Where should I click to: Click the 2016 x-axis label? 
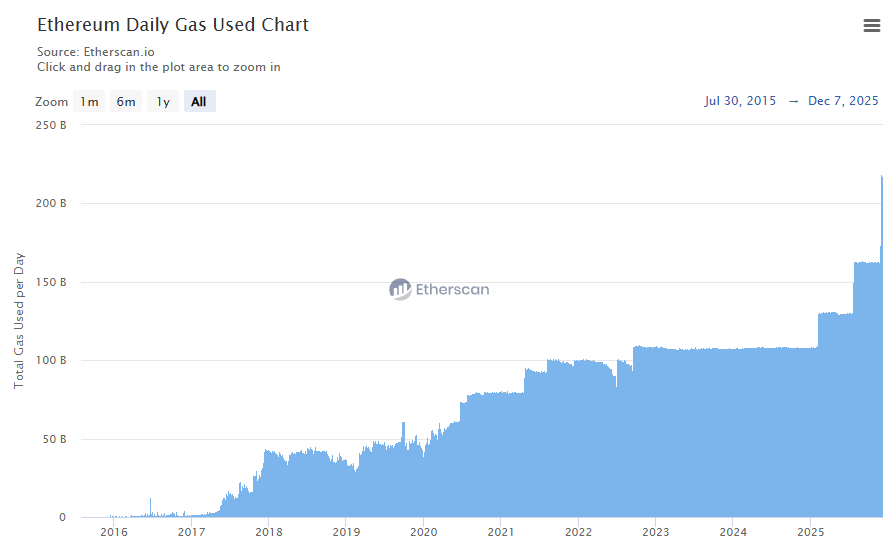coord(114,532)
